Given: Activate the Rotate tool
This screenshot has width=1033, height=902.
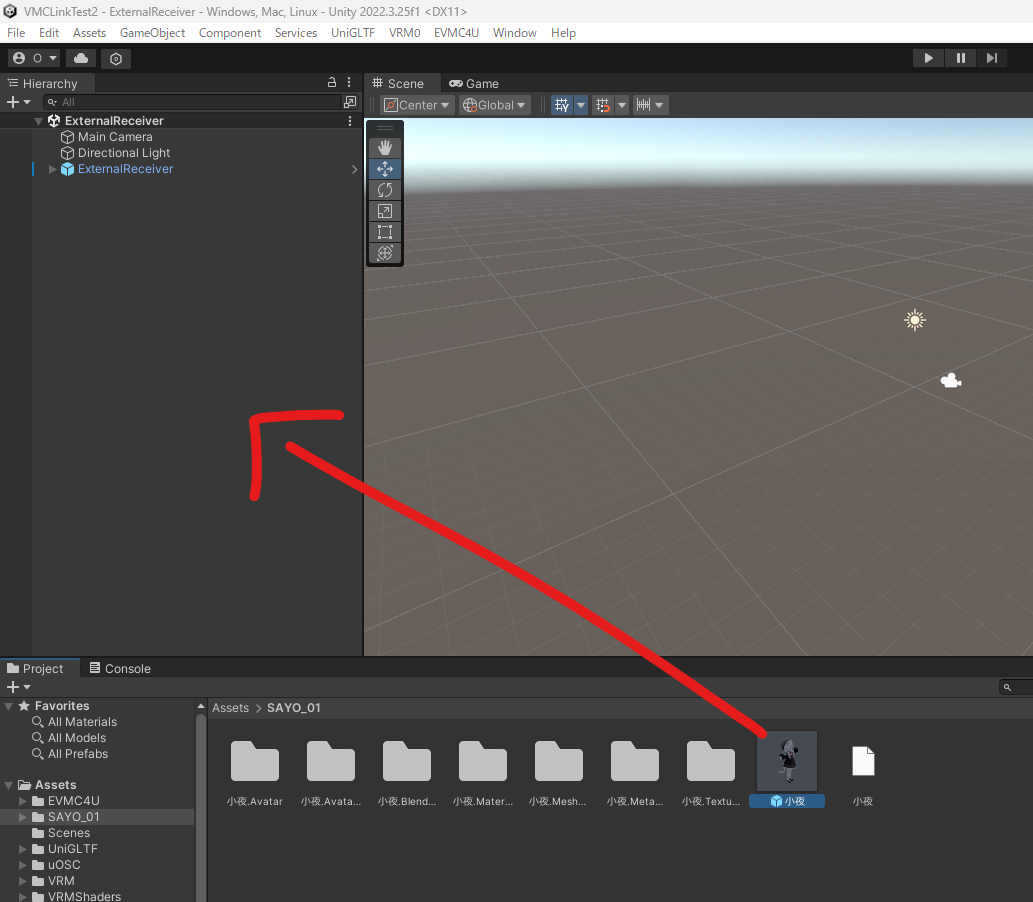Looking at the screenshot, I should click(385, 190).
